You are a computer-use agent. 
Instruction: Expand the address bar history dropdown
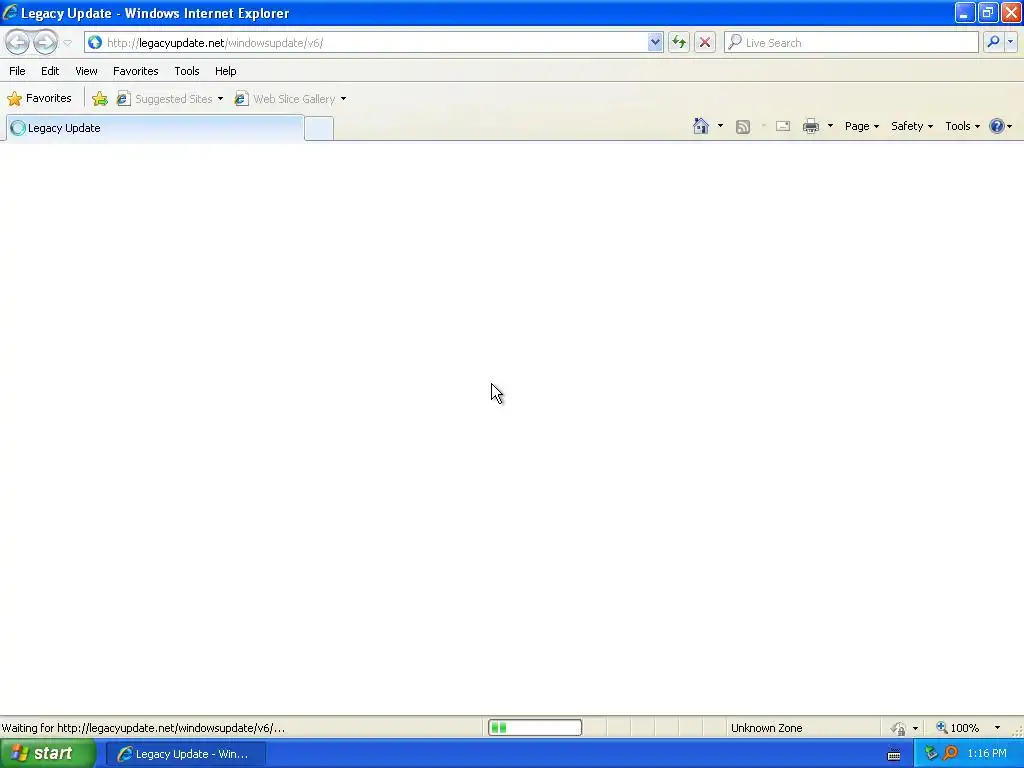[x=655, y=42]
